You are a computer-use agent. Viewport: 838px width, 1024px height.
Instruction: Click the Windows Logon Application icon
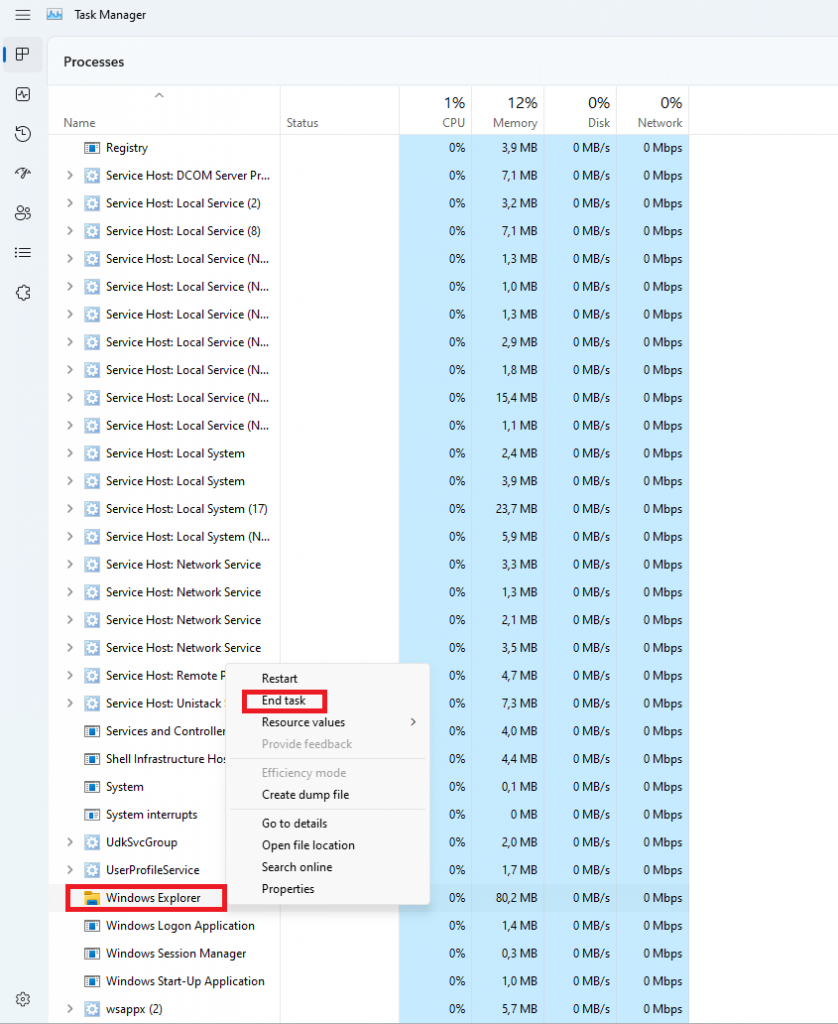[x=92, y=925]
